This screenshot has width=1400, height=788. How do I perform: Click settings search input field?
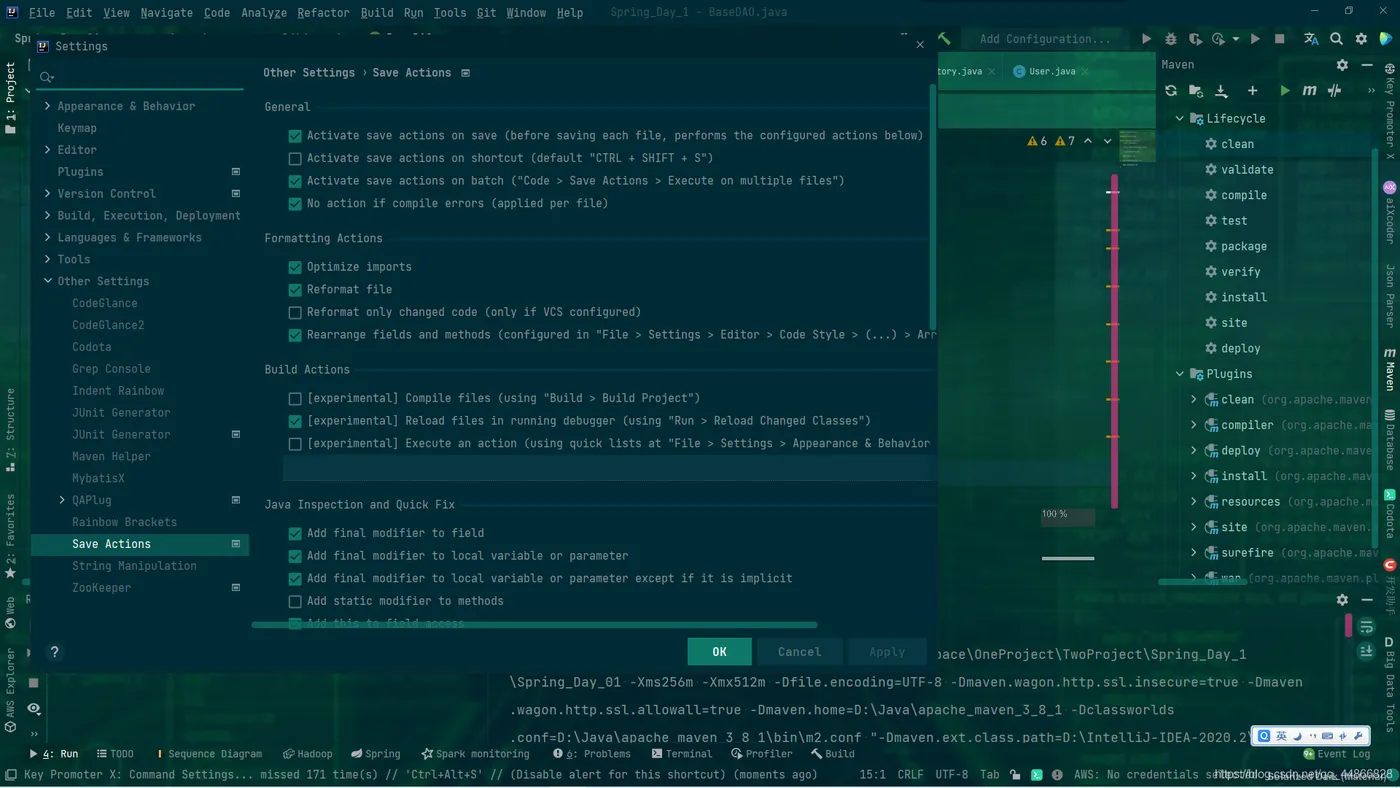click(140, 77)
